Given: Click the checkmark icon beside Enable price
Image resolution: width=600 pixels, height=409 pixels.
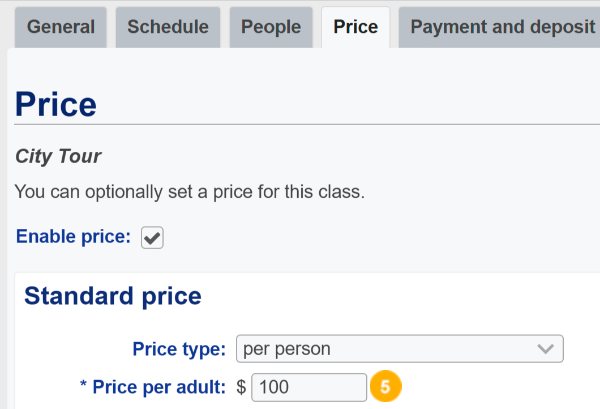Looking at the screenshot, I should click(x=152, y=238).
